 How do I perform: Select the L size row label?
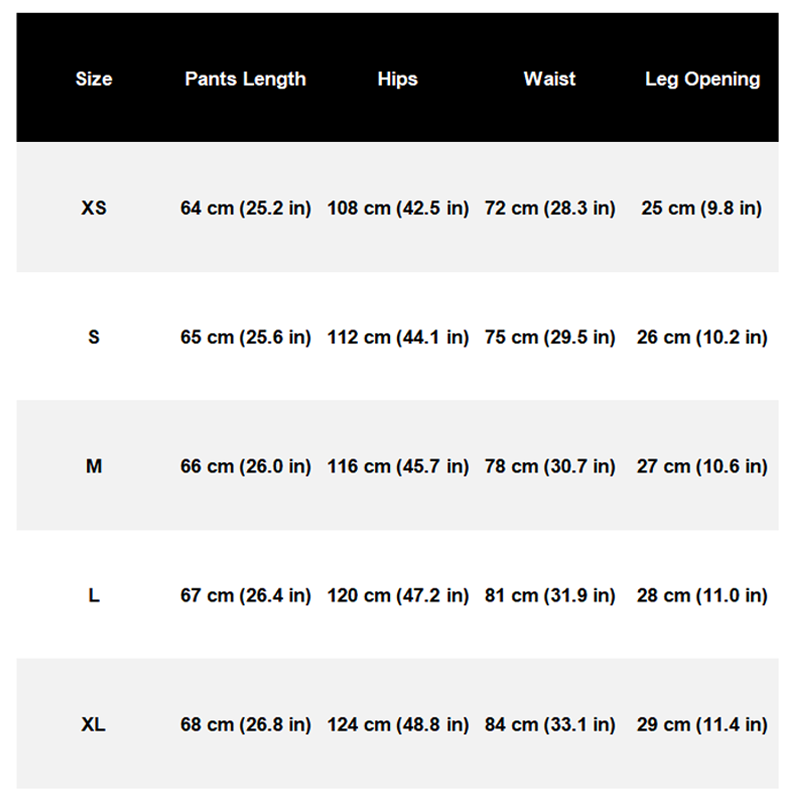point(94,595)
